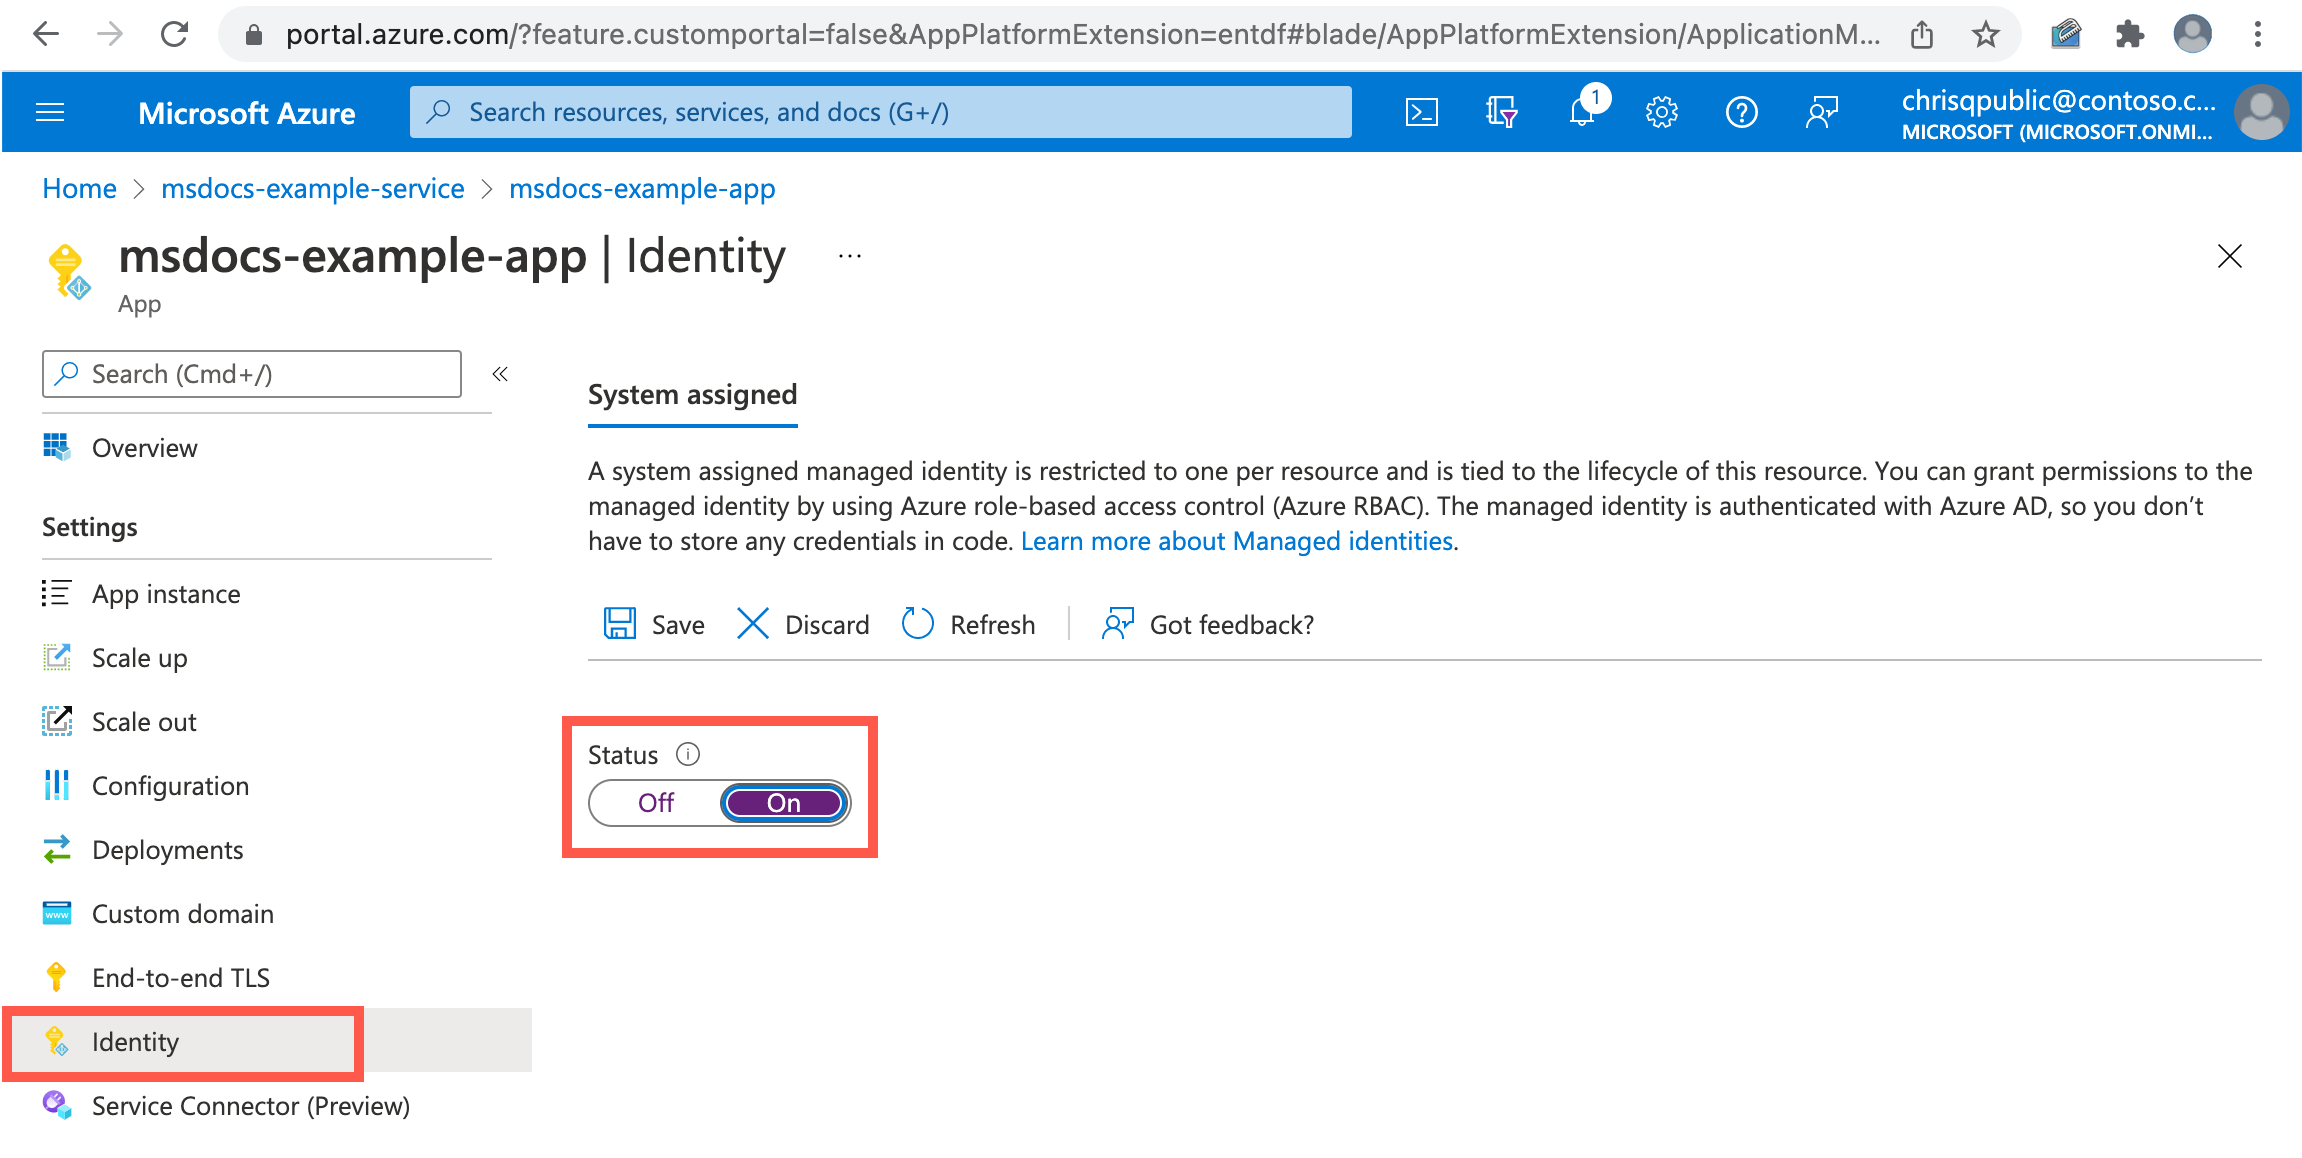Switch Status toggle to Off

pos(656,803)
